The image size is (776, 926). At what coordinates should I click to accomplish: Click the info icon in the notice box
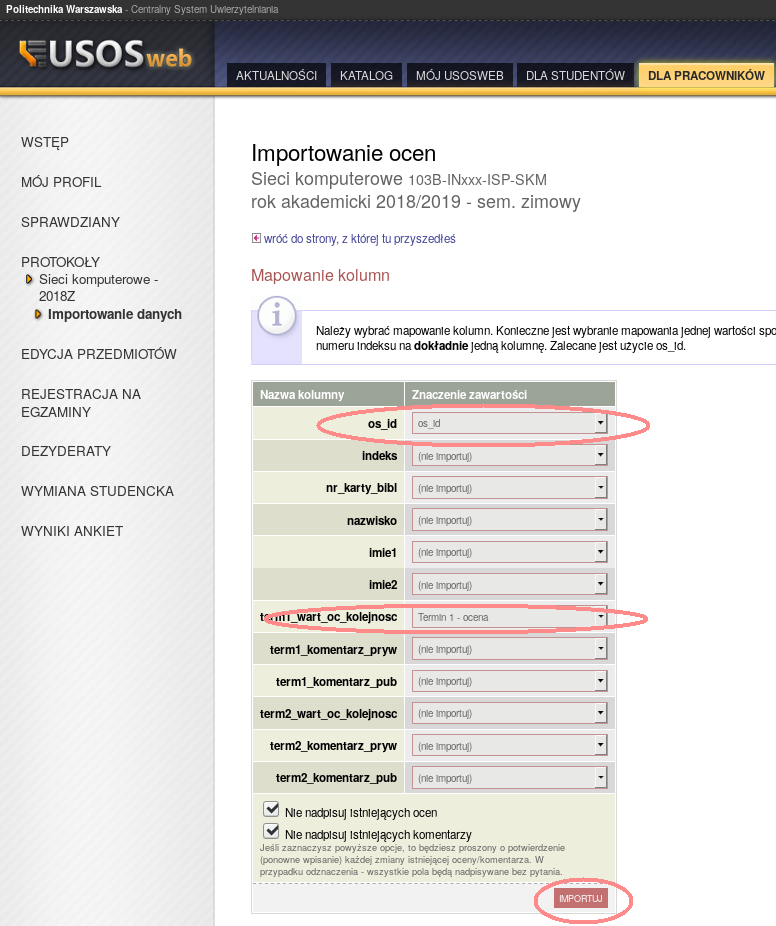276,315
